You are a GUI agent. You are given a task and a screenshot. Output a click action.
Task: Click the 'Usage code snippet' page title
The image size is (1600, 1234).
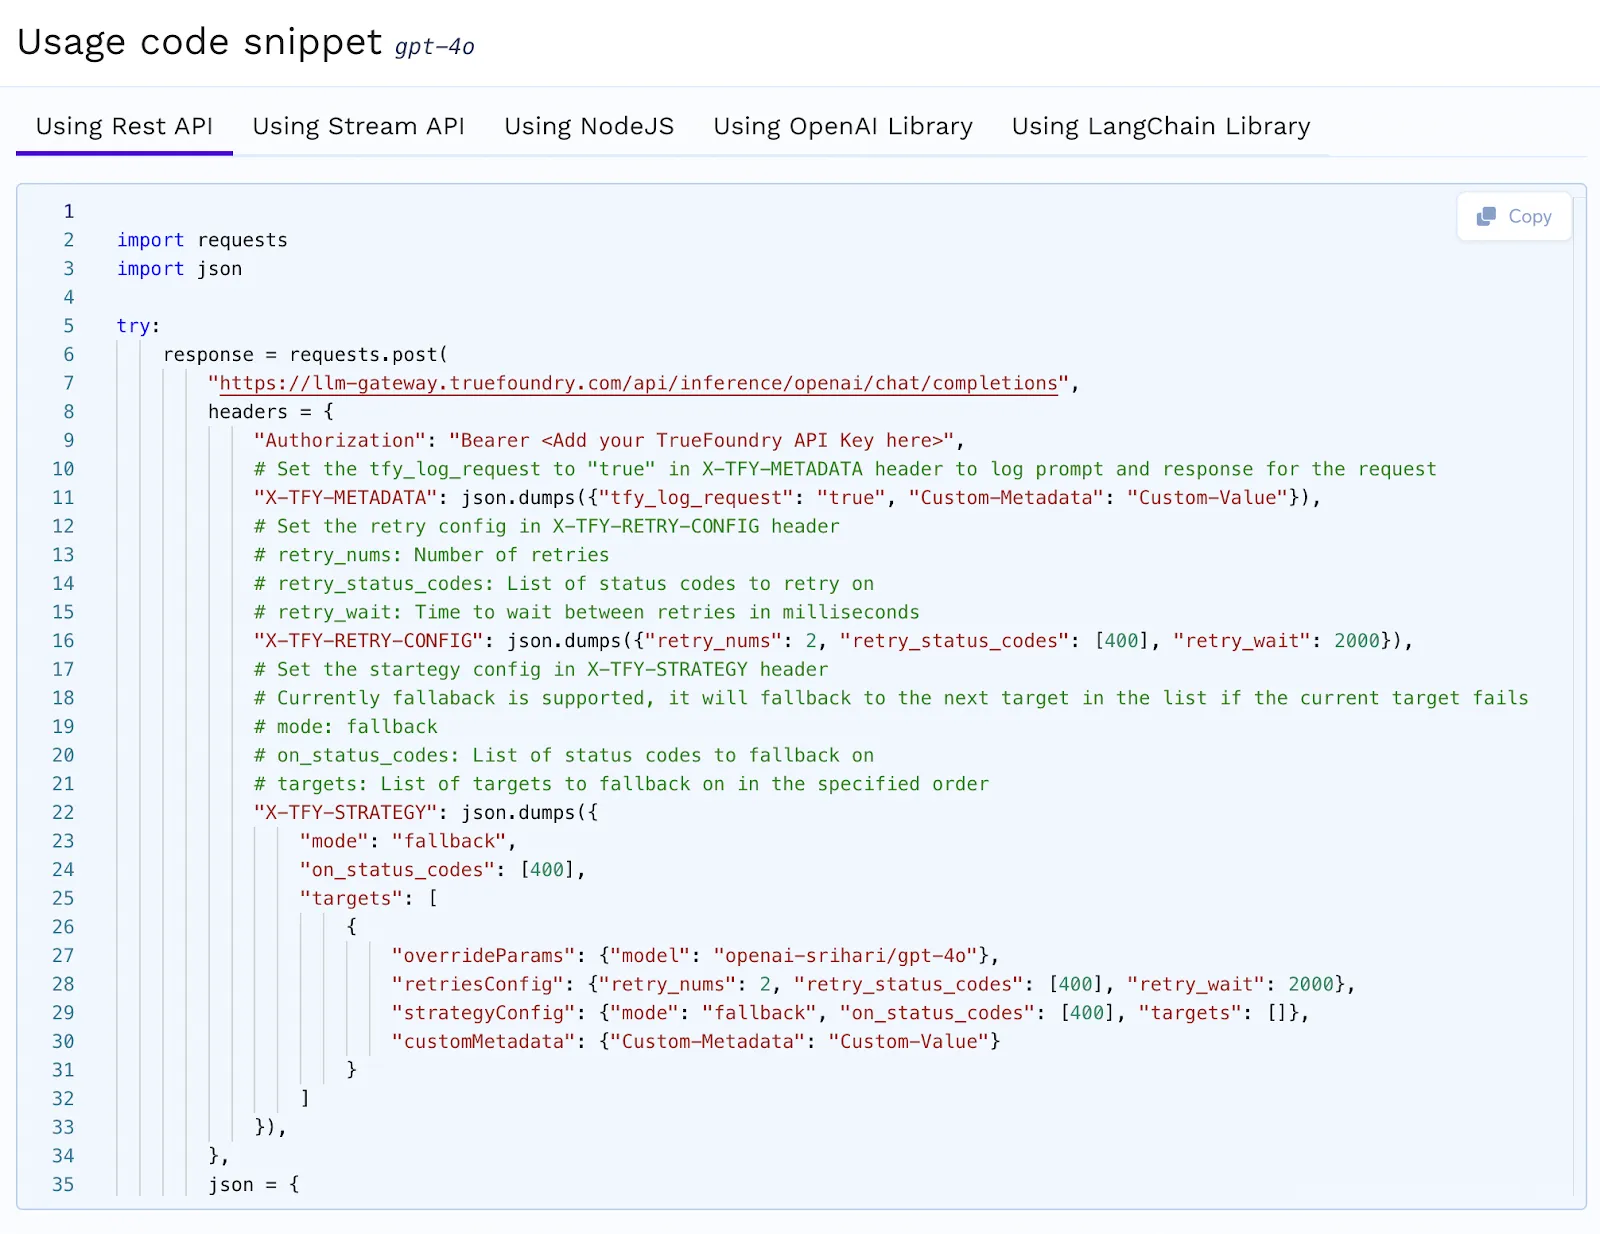pyautogui.click(x=197, y=42)
